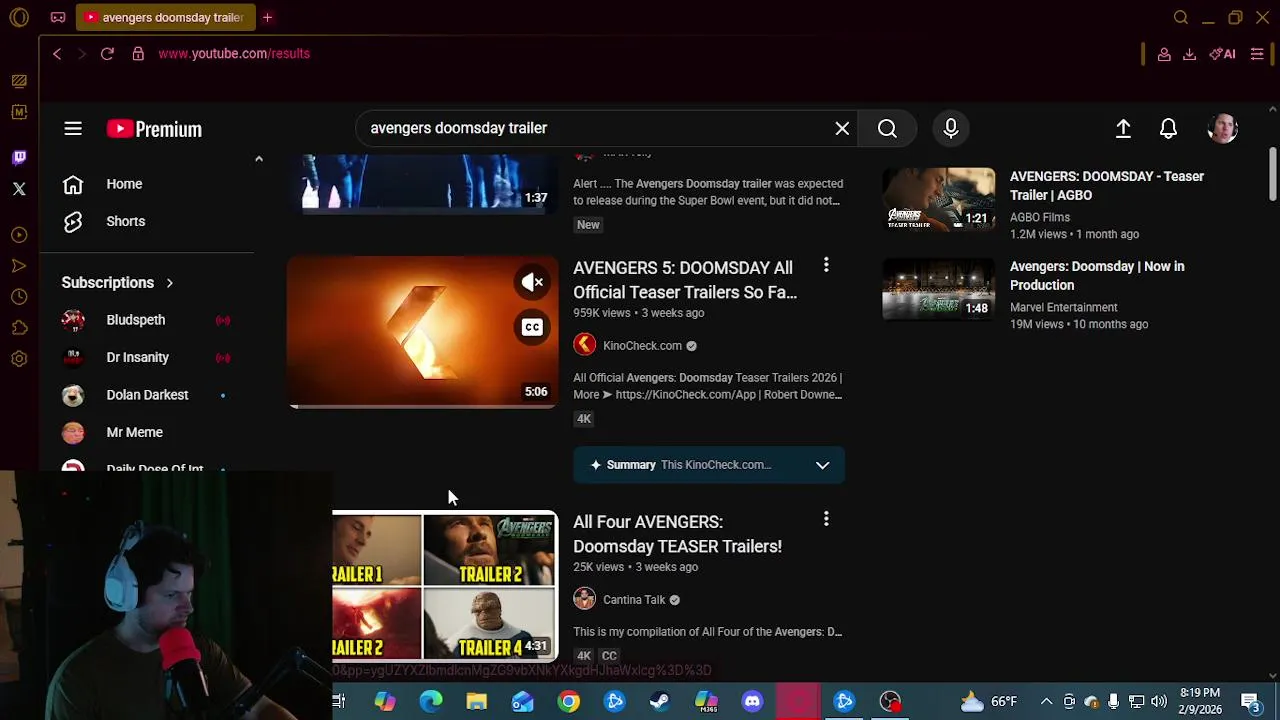
Task: Open GX Corner controller icon
Action: (58, 17)
